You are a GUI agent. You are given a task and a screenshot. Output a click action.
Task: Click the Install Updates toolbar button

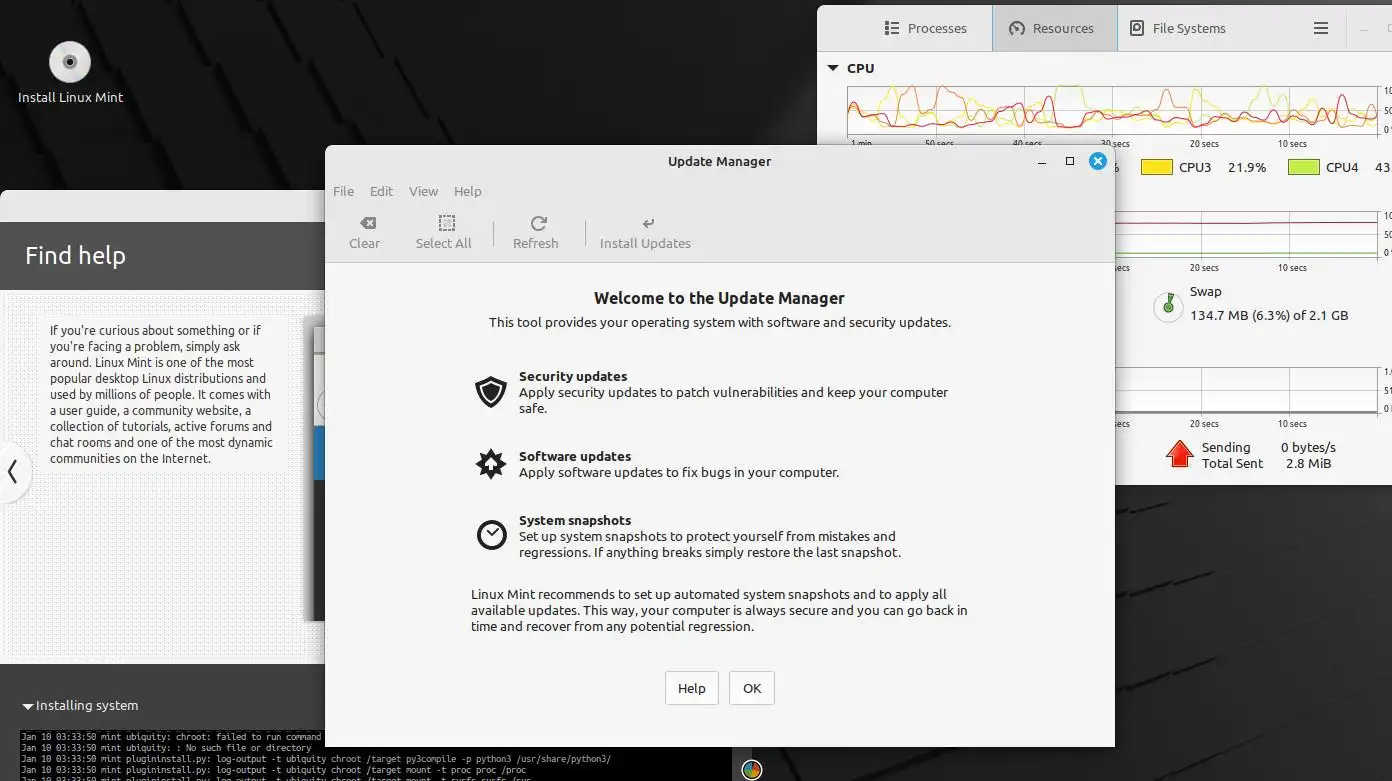tap(645, 232)
